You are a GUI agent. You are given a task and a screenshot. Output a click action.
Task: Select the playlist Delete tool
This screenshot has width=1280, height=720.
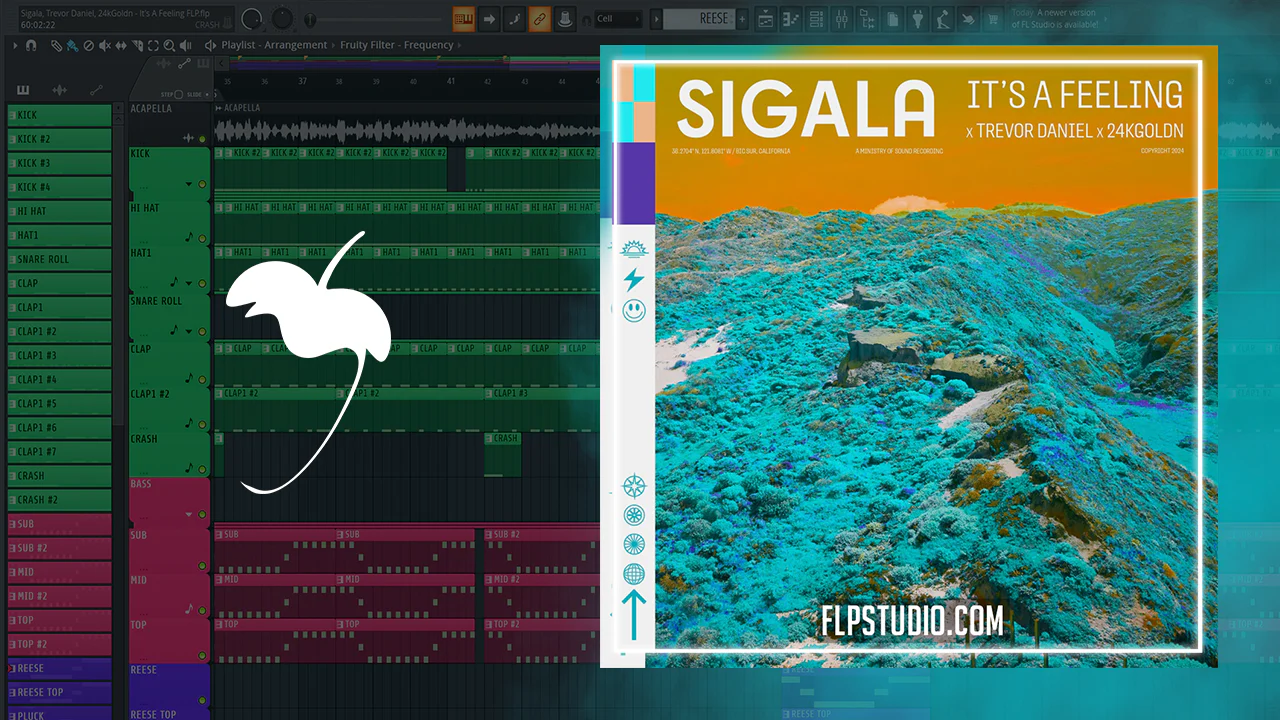click(89, 45)
